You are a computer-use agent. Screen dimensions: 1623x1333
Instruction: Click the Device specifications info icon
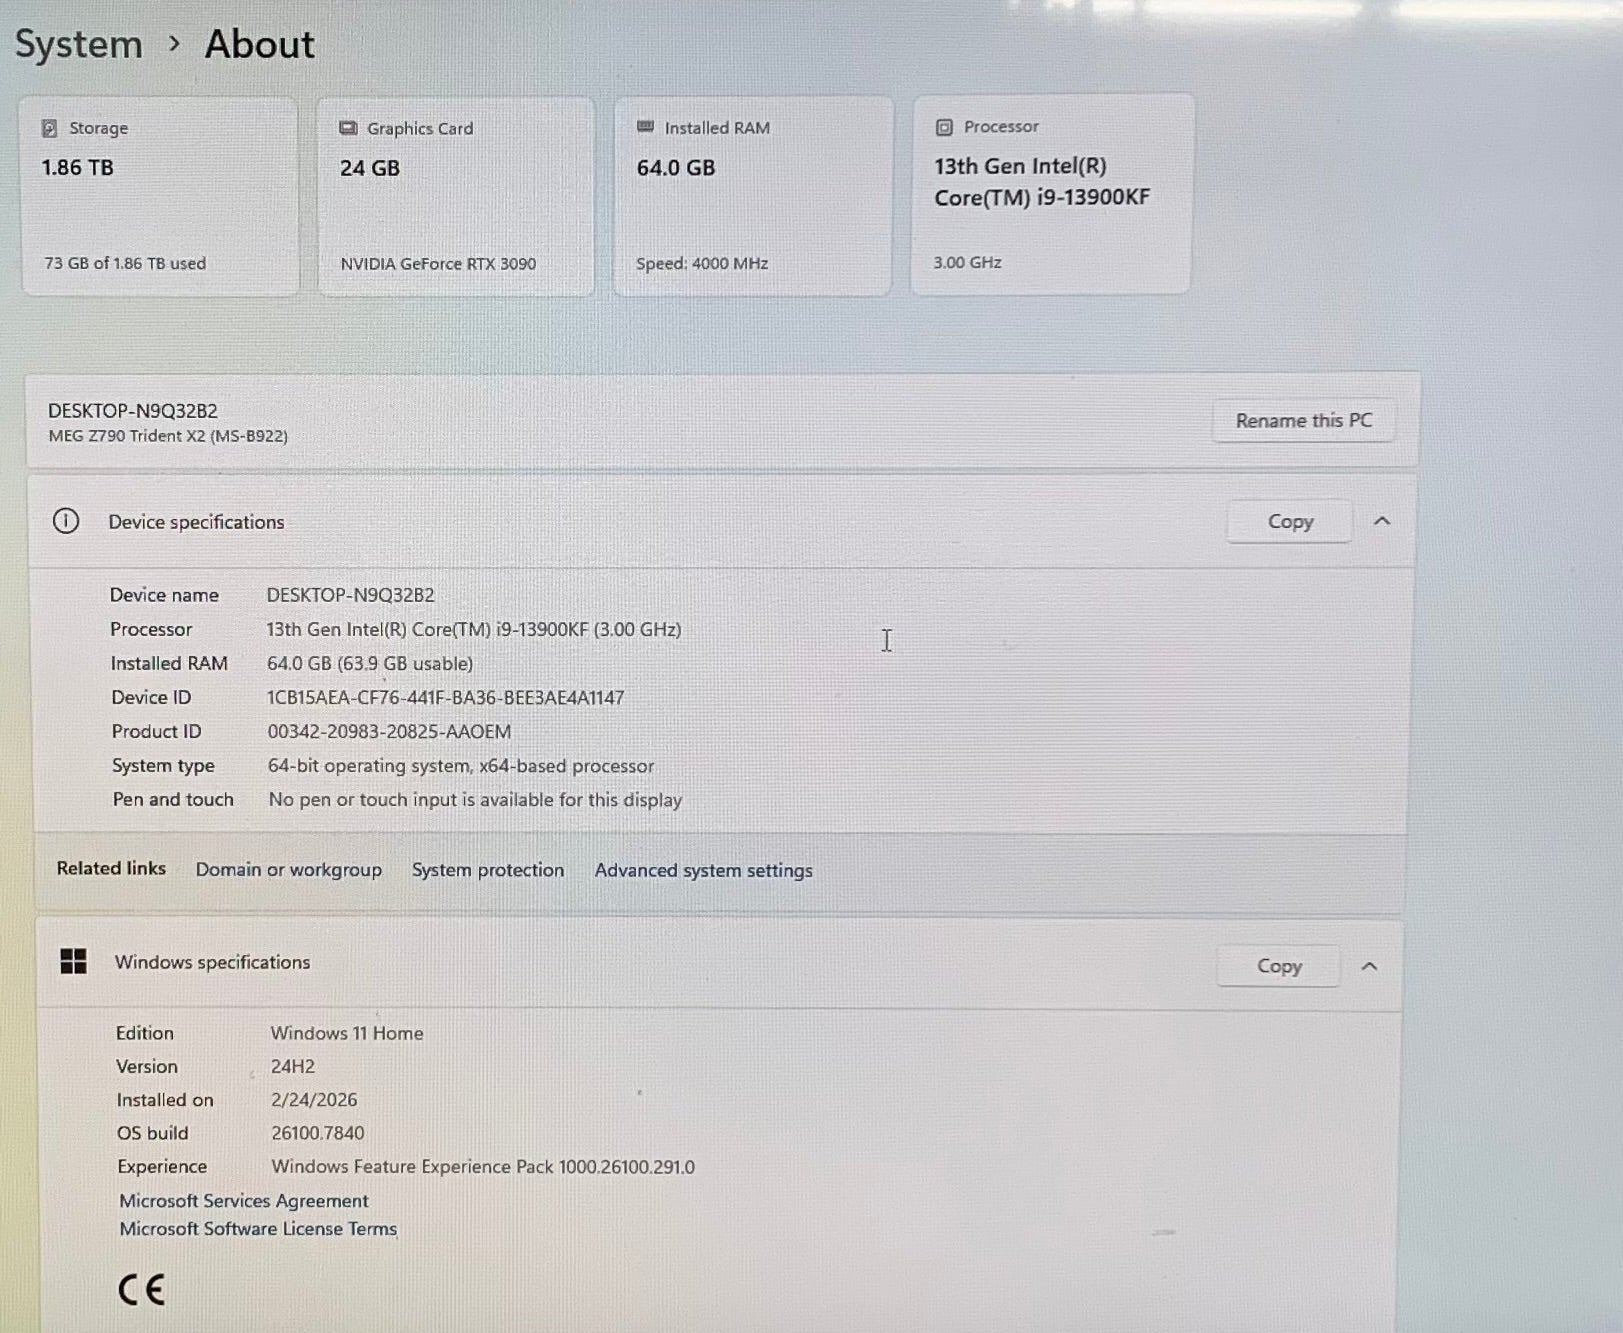pyautogui.click(x=66, y=521)
